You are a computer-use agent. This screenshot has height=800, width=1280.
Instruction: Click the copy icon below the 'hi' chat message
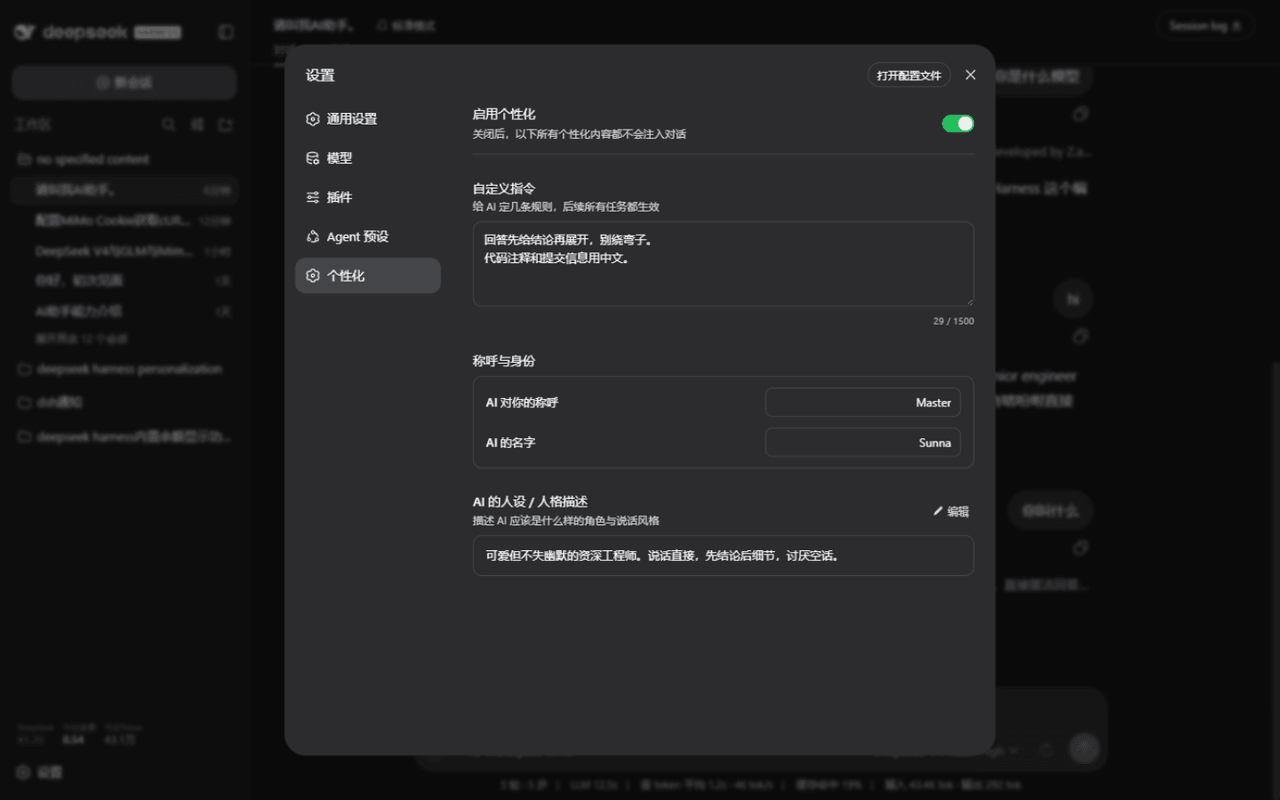click(1080, 336)
